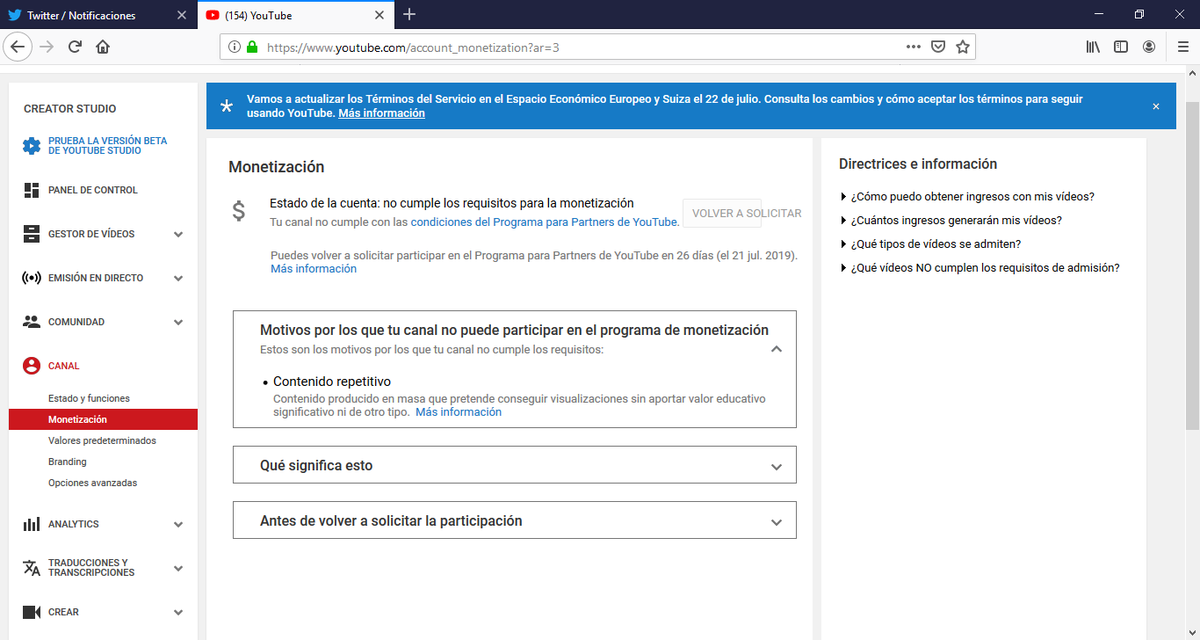
Task: Dismiss the blue terms update banner
Action: [1156, 106]
